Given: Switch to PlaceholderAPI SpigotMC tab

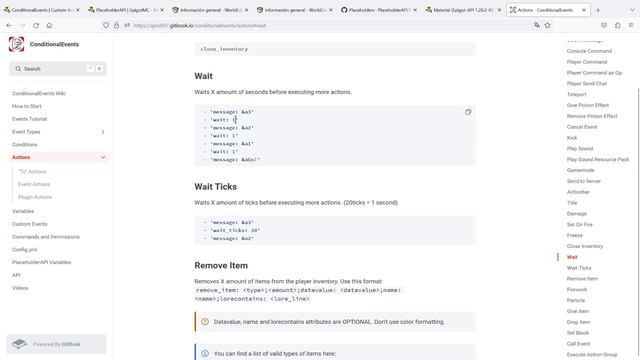Looking at the screenshot, I should point(126,10).
